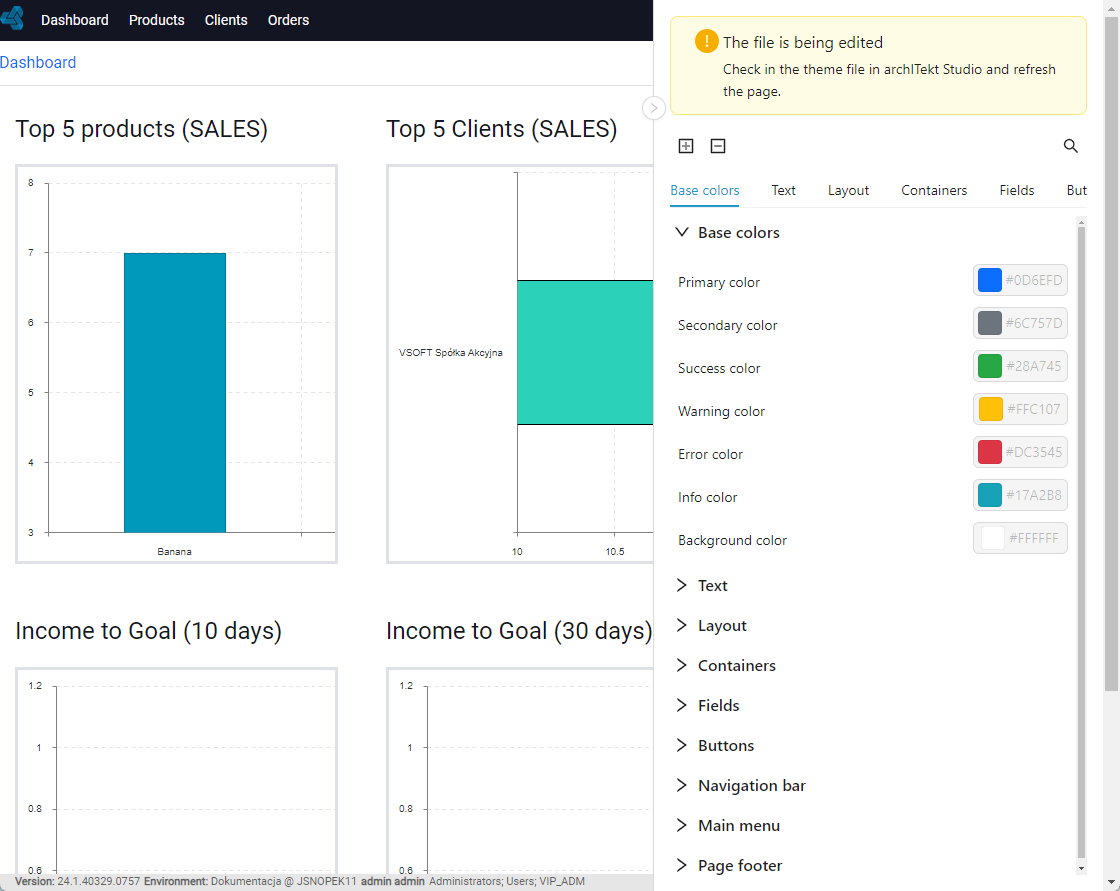Click the warning icon in the notification
1120x891 pixels.
(x=706, y=41)
